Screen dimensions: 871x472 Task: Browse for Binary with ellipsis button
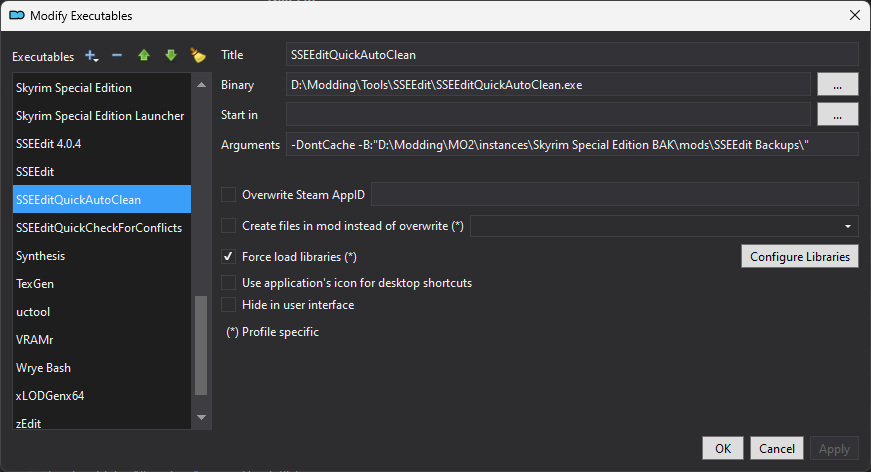[x=838, y=84]
